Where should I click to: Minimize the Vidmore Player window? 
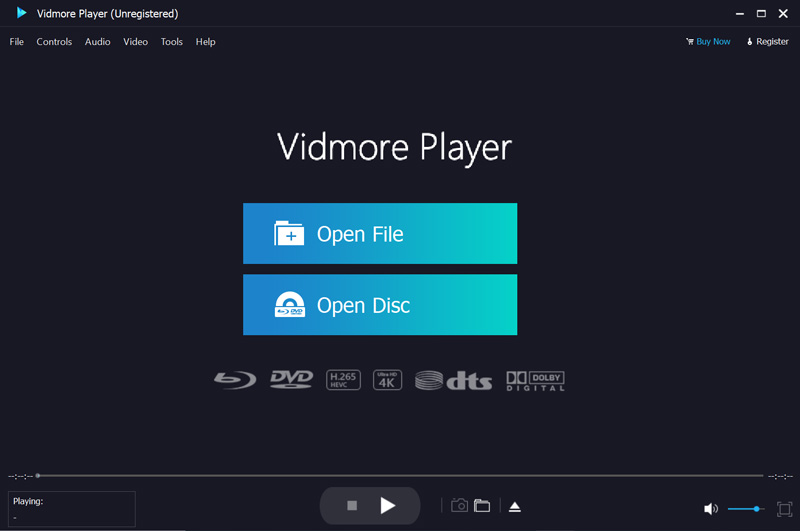(x=740, y=14)
